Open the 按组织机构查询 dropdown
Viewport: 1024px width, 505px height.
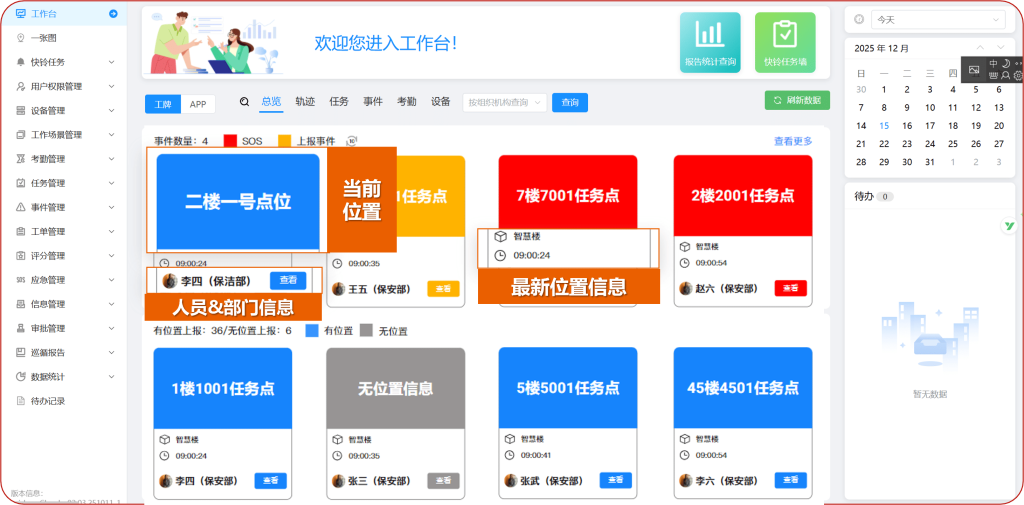[505, 102]
